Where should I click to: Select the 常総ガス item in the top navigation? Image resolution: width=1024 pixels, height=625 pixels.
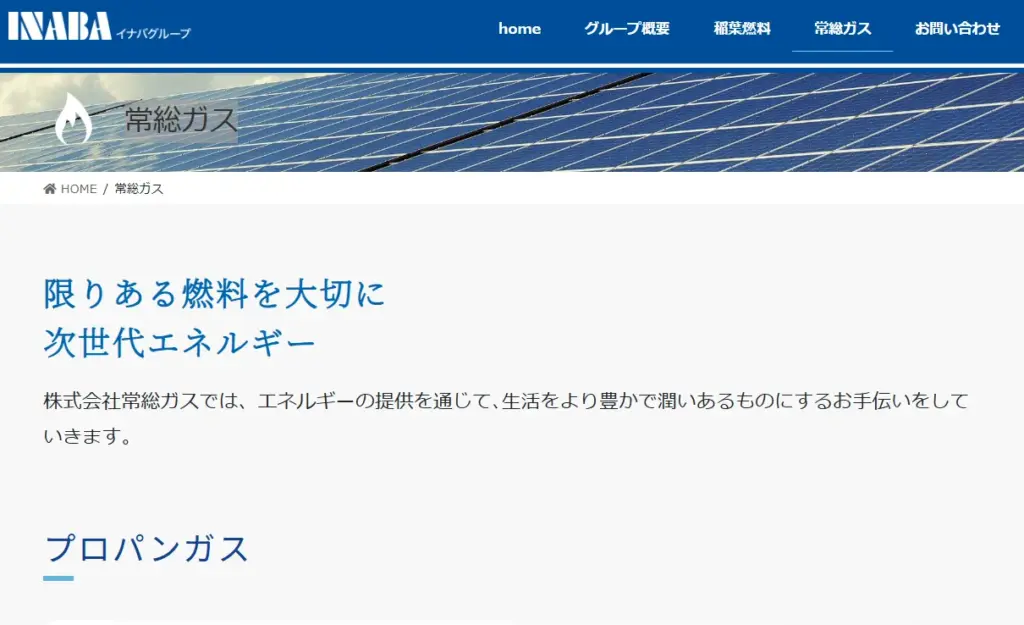[842, 29]
